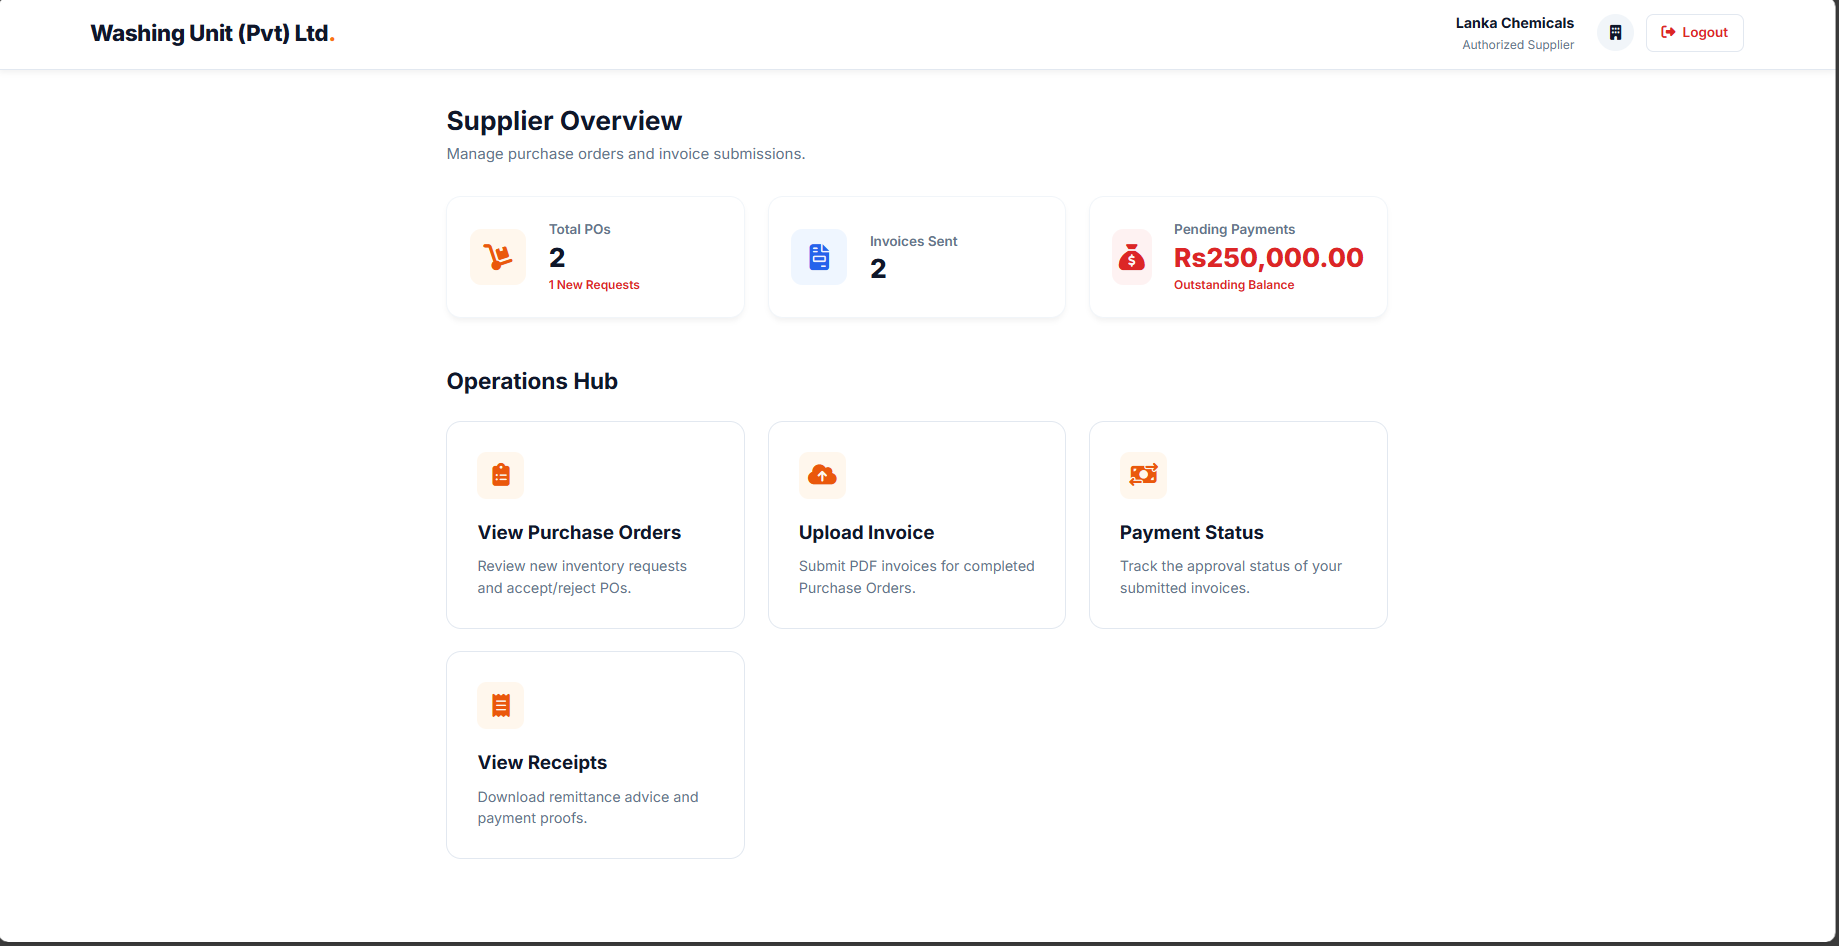Click the cloud upload icon
Screen dimensions: 1839x946
pyautogui.click(x=822, y=475)
